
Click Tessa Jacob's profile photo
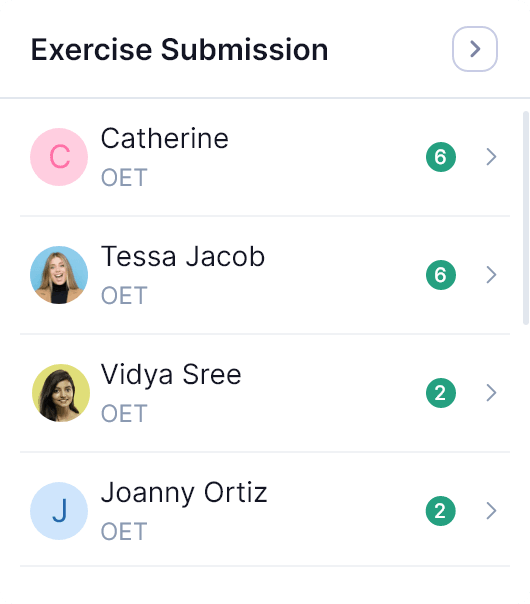pyautogui.click(x=59, y=275)
